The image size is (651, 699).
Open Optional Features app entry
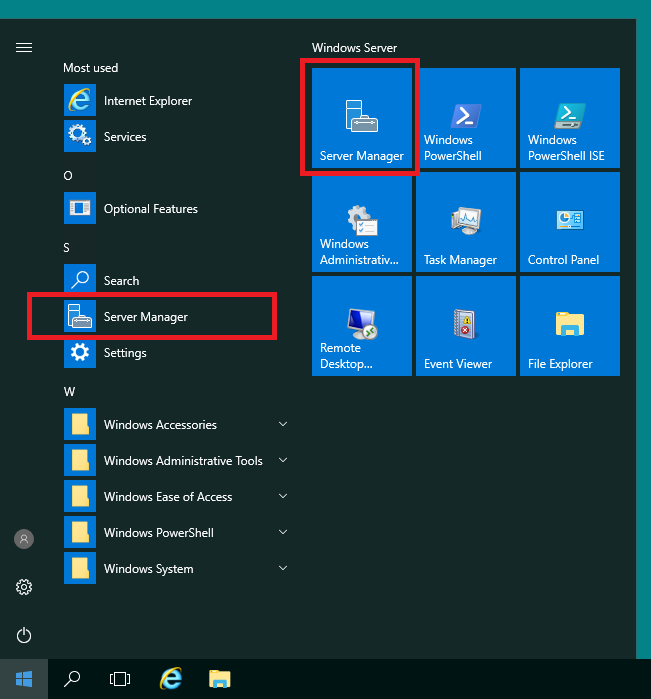175,208
